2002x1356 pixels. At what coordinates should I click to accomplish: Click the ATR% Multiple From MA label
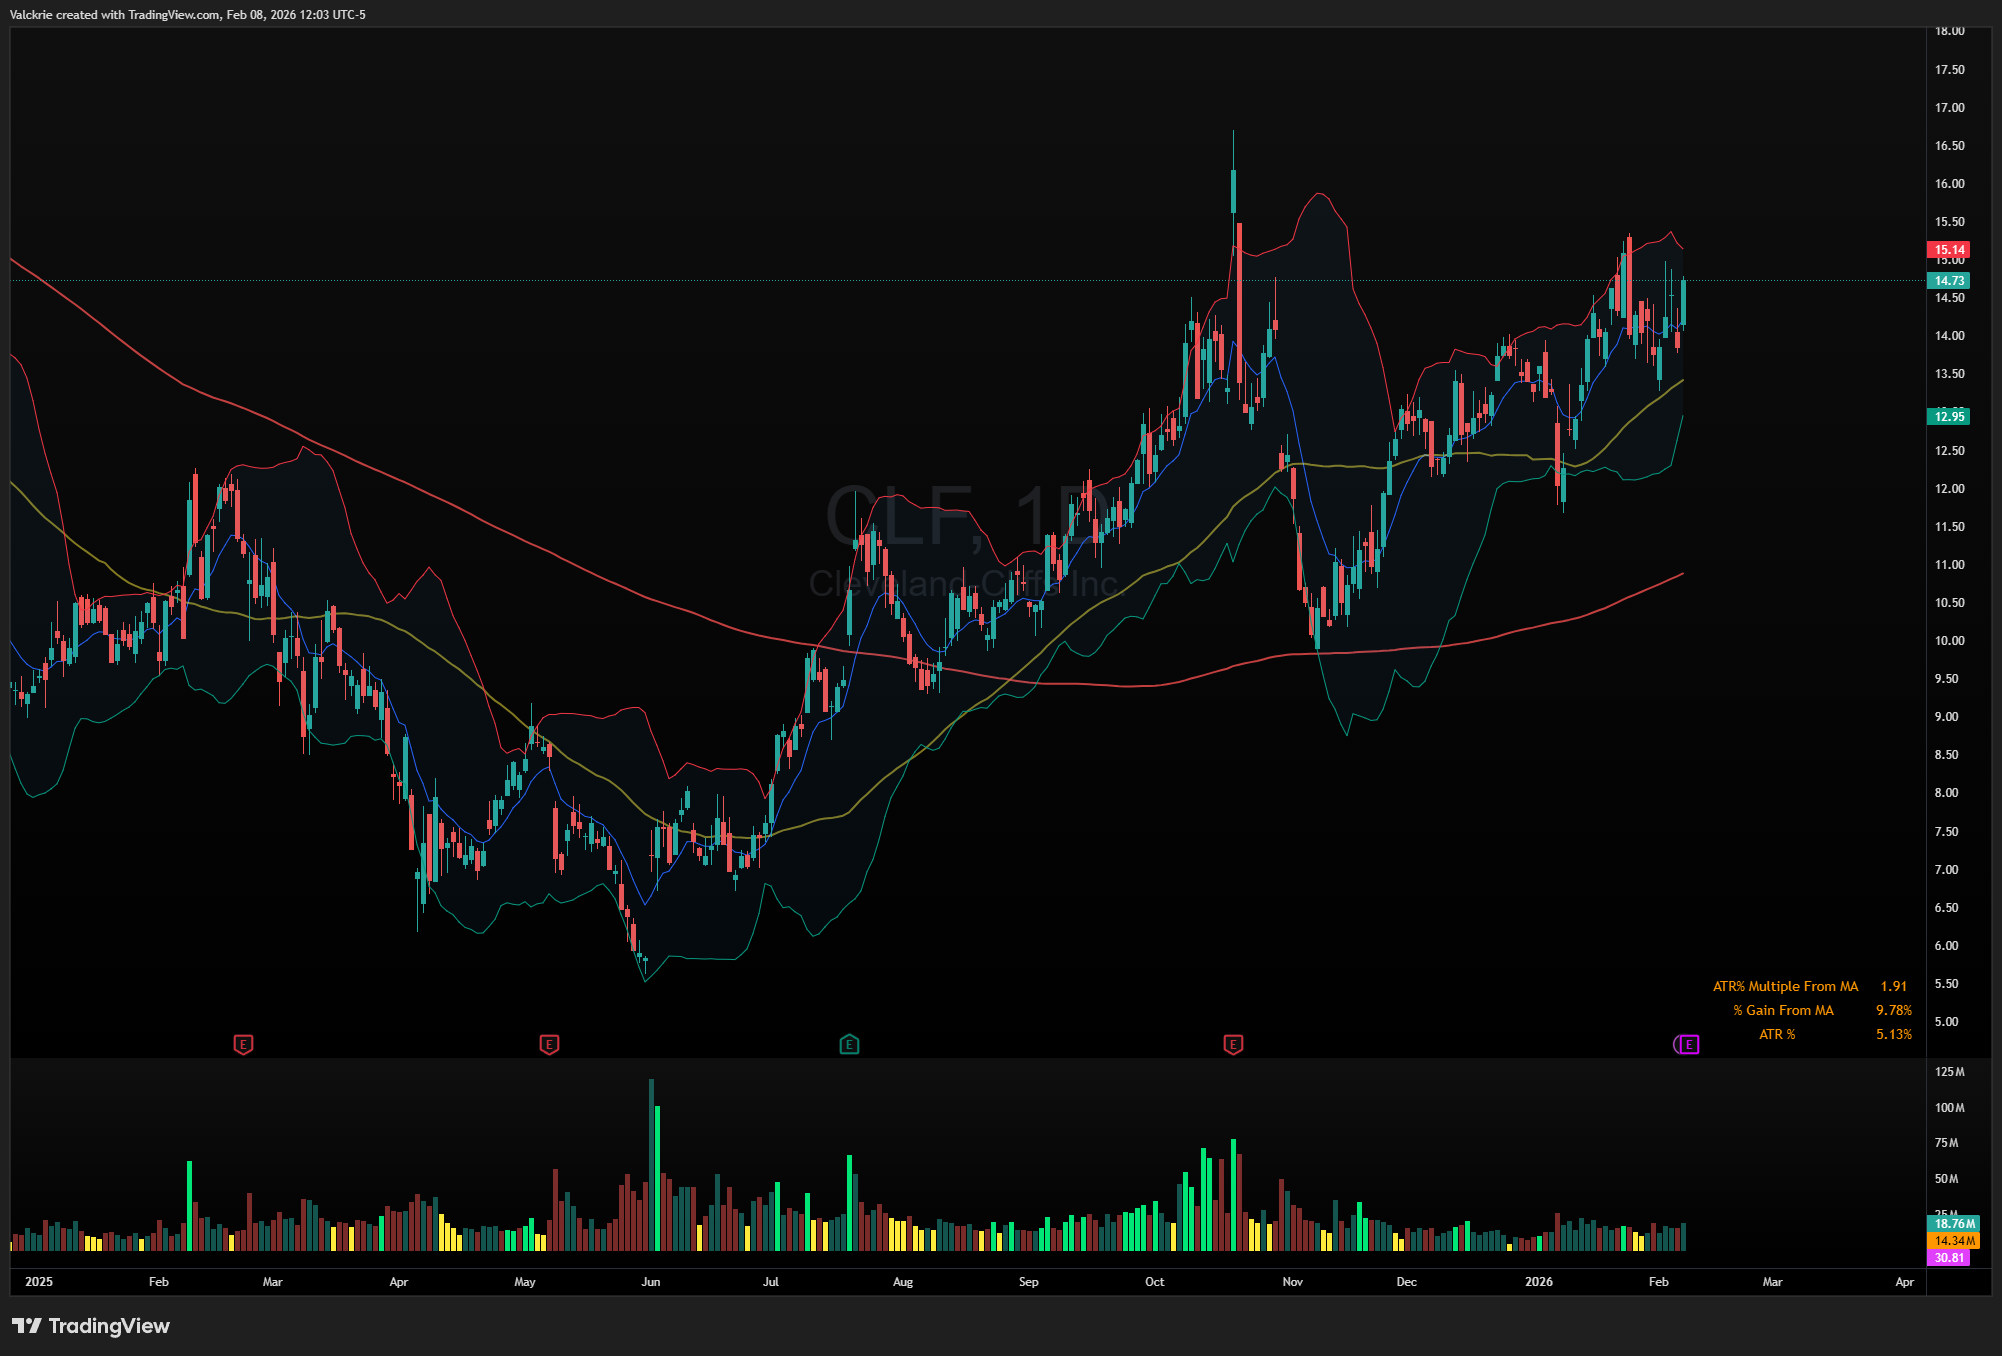click(x=1785, y=986)
